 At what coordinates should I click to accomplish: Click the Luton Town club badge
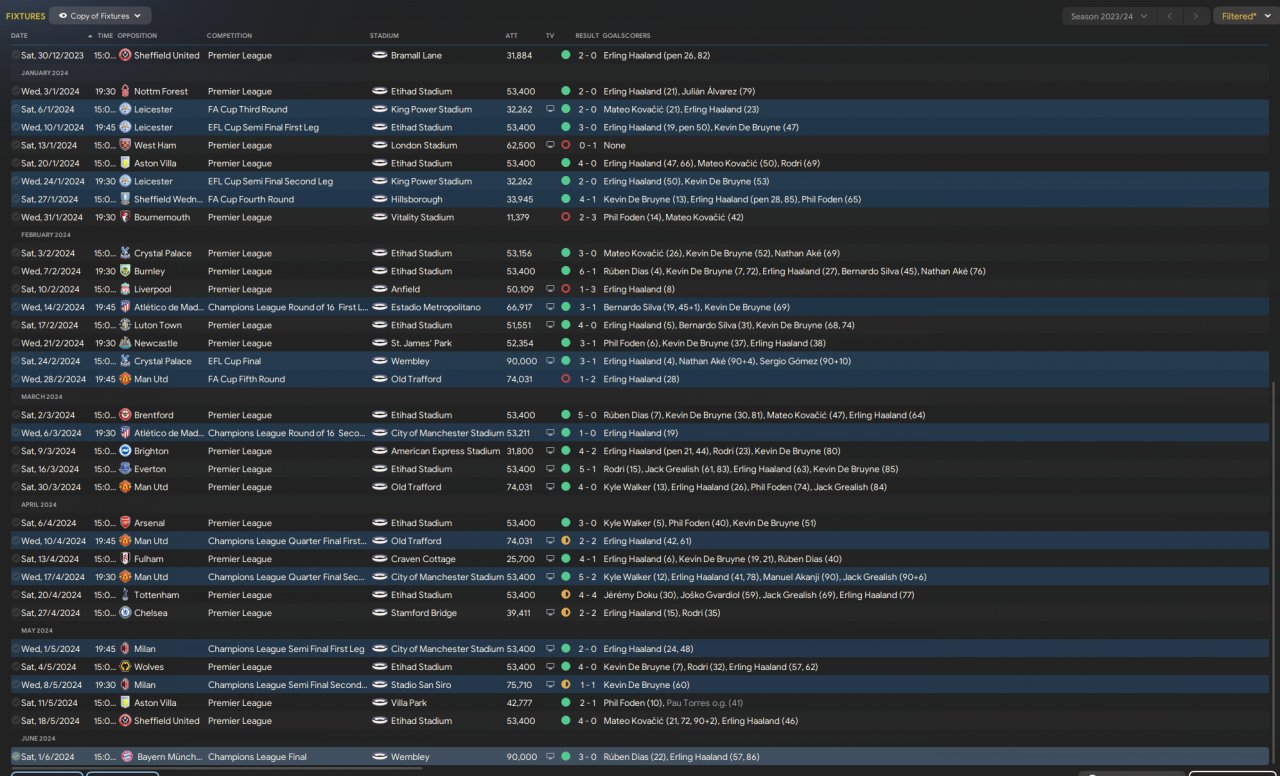125,325
